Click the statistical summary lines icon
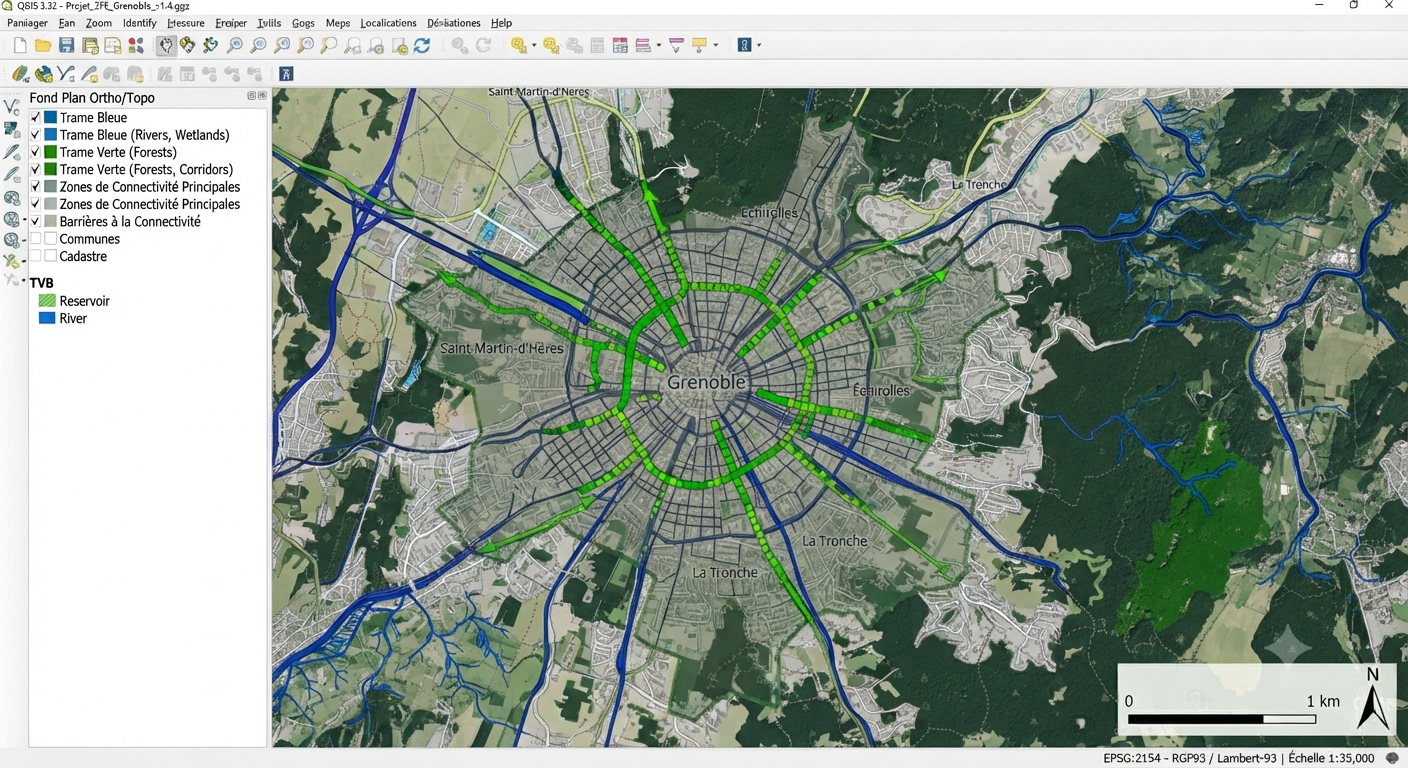Image resolution: width=1408 pixels, height=768 pixels. 643,45
